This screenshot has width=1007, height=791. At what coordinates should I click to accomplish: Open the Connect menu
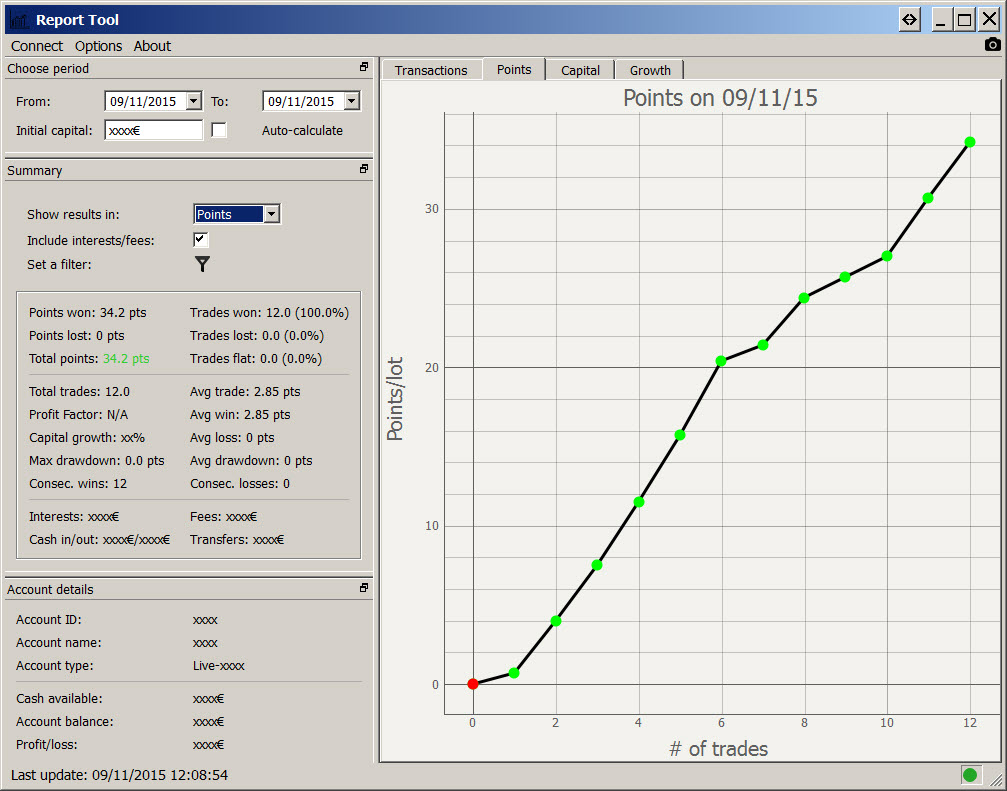click(x=37, y=46)
